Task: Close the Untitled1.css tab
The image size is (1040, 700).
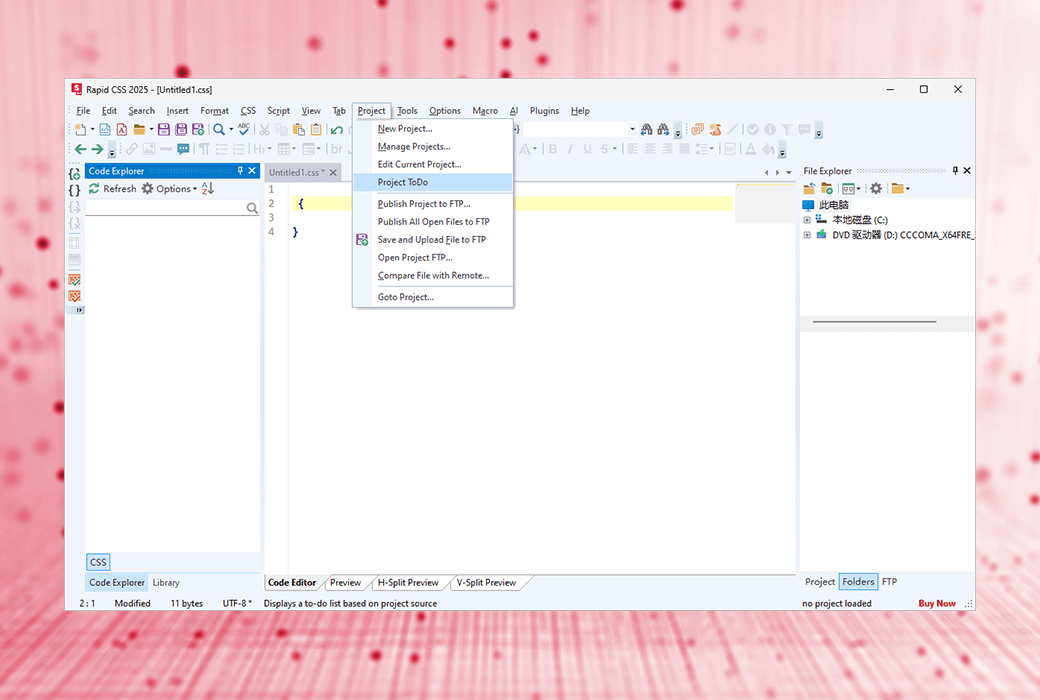Action: (333, 173)
